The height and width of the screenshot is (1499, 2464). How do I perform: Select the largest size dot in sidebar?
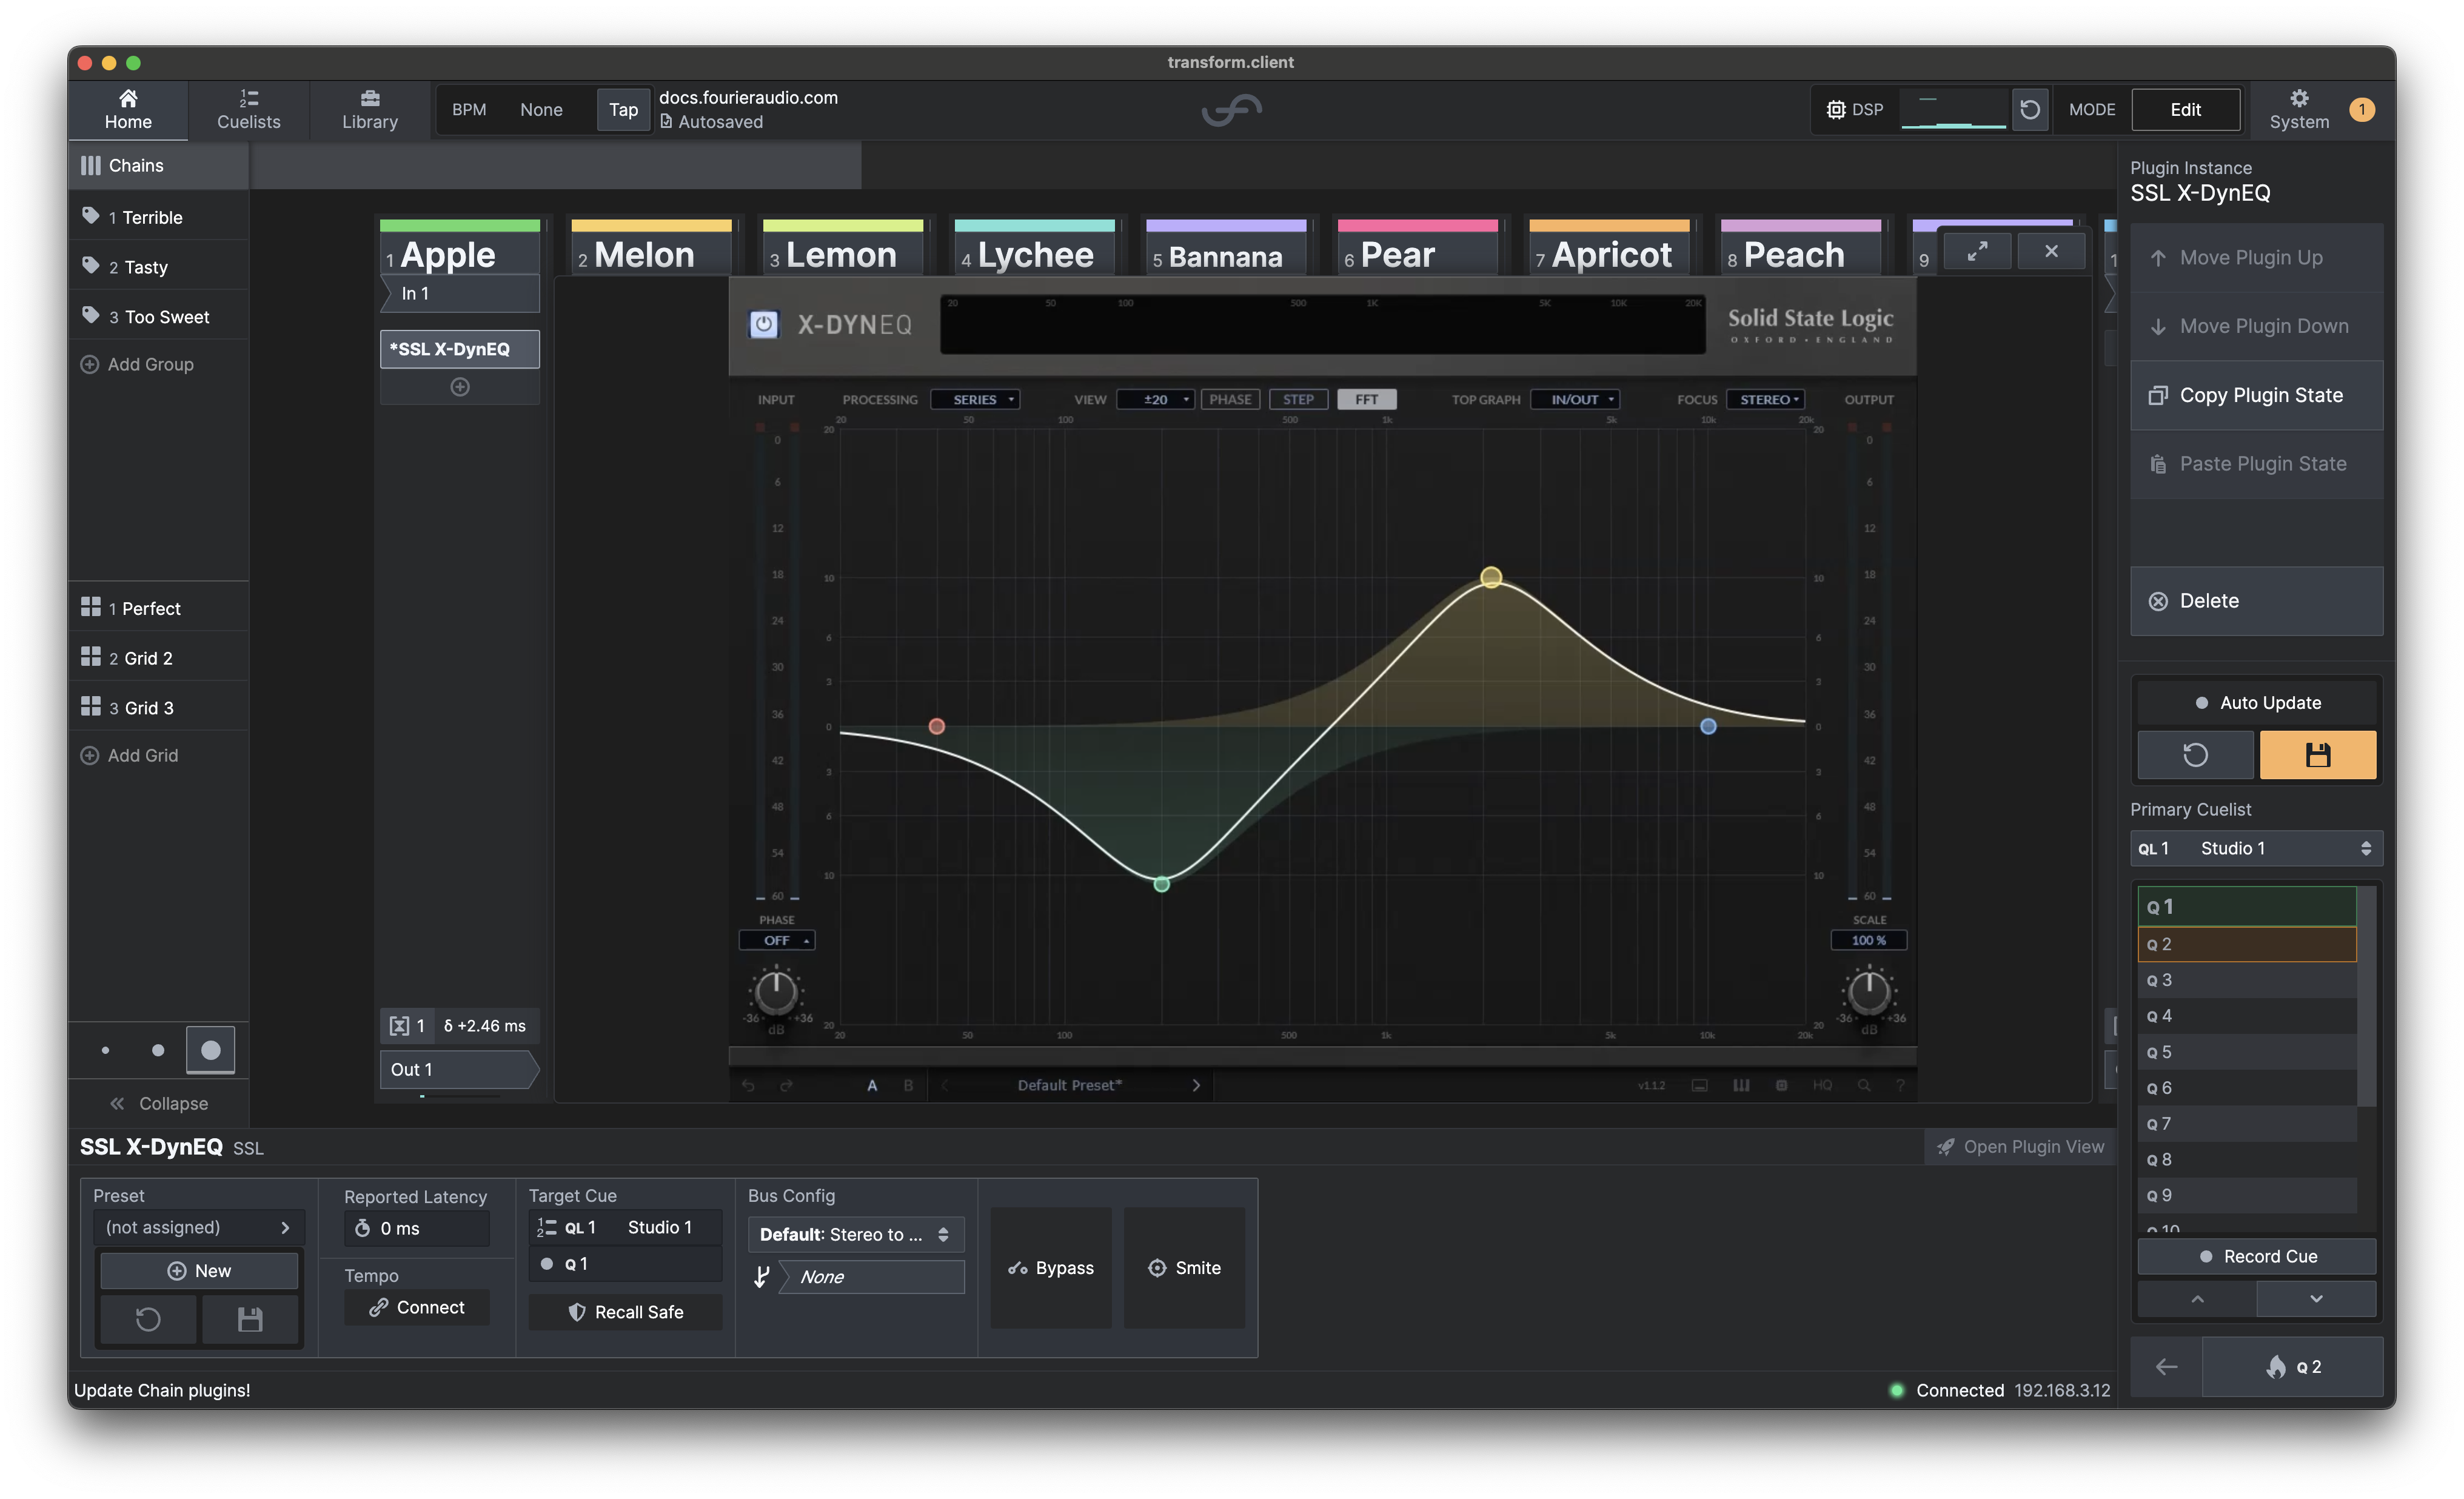210,1050
